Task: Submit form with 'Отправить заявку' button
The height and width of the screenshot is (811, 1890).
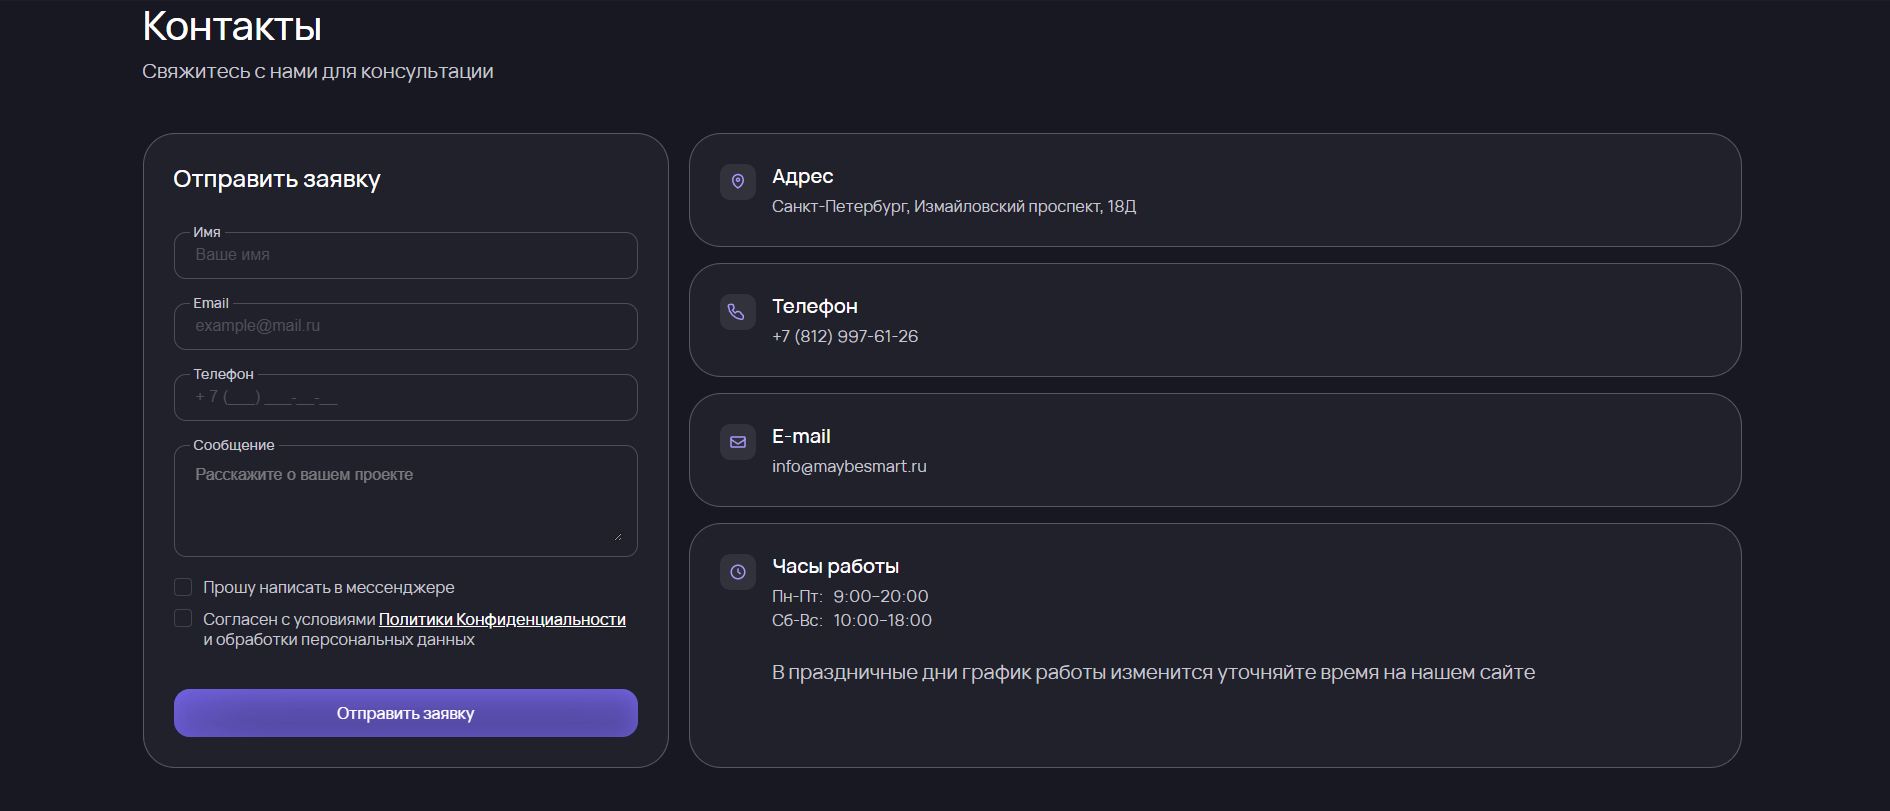Action: (x=406, y=713)
